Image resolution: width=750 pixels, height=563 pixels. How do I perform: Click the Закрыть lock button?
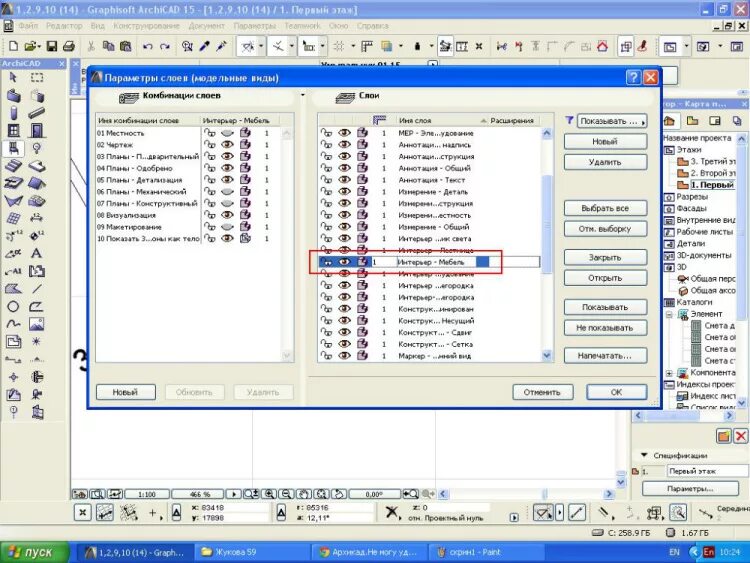(605, 257)
